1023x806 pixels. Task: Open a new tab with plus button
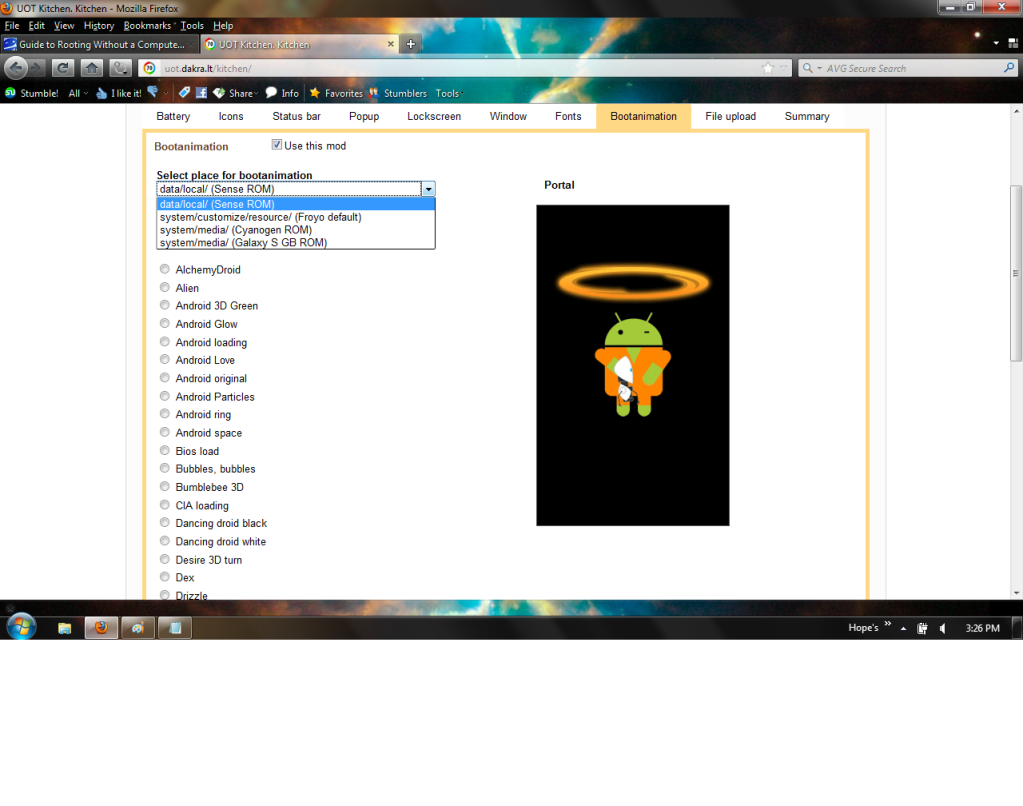coord(410,44)
